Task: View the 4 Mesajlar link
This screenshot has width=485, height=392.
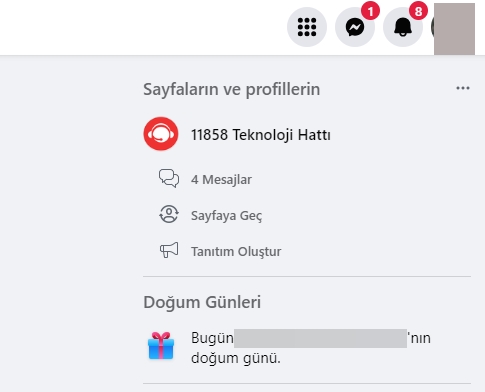Action: point(221,180)
